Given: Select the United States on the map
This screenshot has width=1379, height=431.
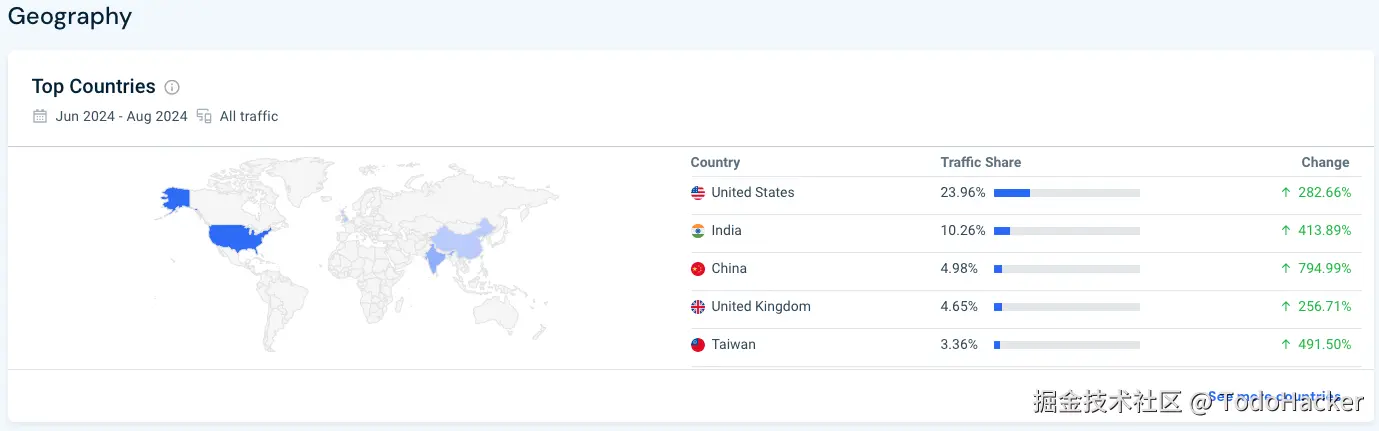Looking at the screenshot, I should click(238, 238).
